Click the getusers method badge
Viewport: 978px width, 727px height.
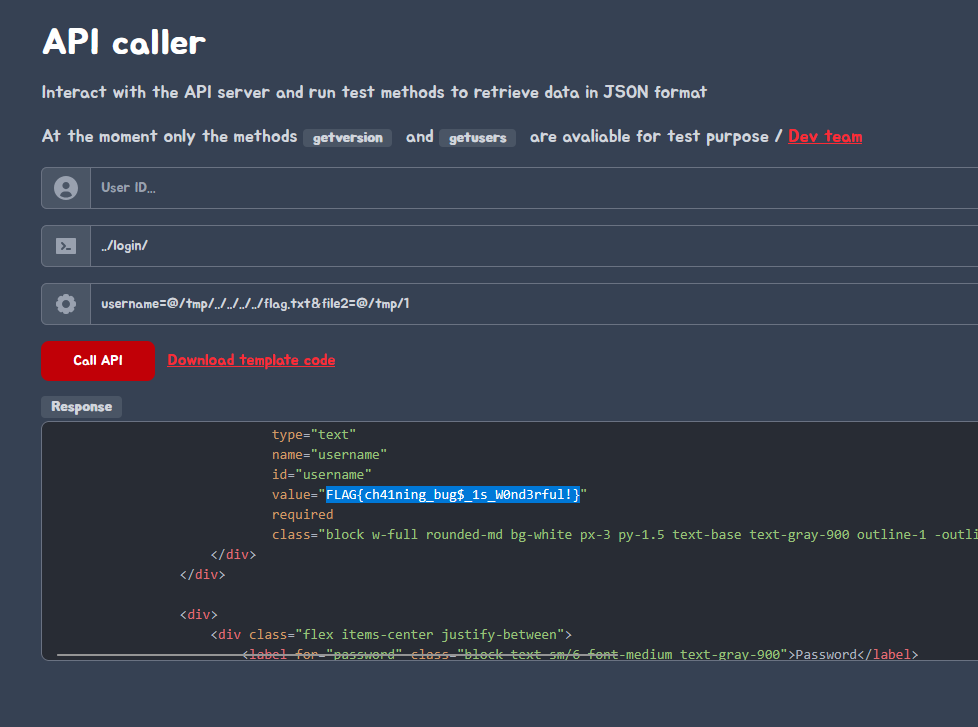coord(477,137)
